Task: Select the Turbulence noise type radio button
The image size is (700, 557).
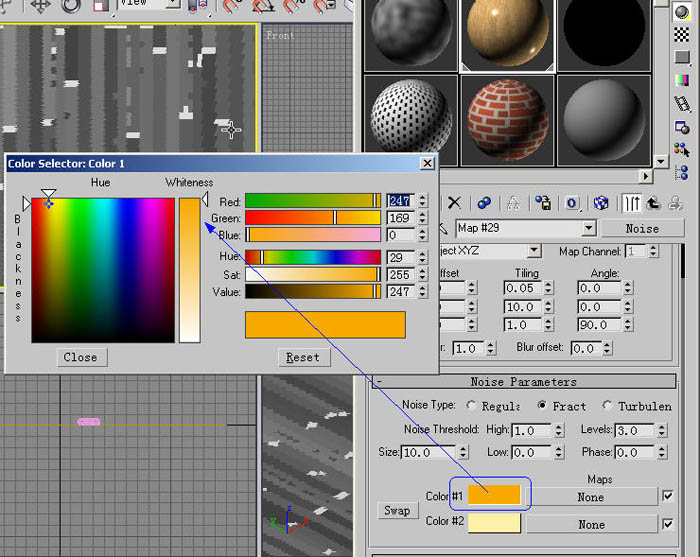Action: coord(606,405)
